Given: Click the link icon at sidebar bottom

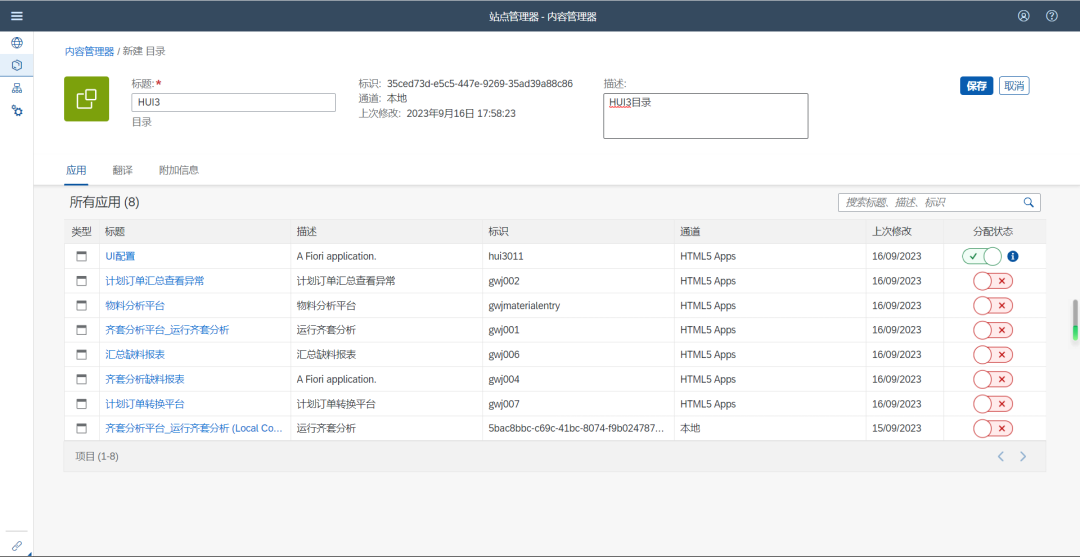Looking at the screenshot, I should tap(17, 545).
